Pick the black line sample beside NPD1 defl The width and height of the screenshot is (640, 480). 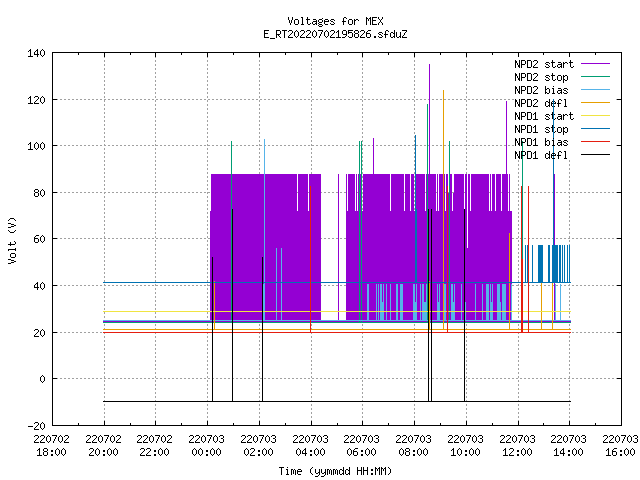click(x=596, y=155)
